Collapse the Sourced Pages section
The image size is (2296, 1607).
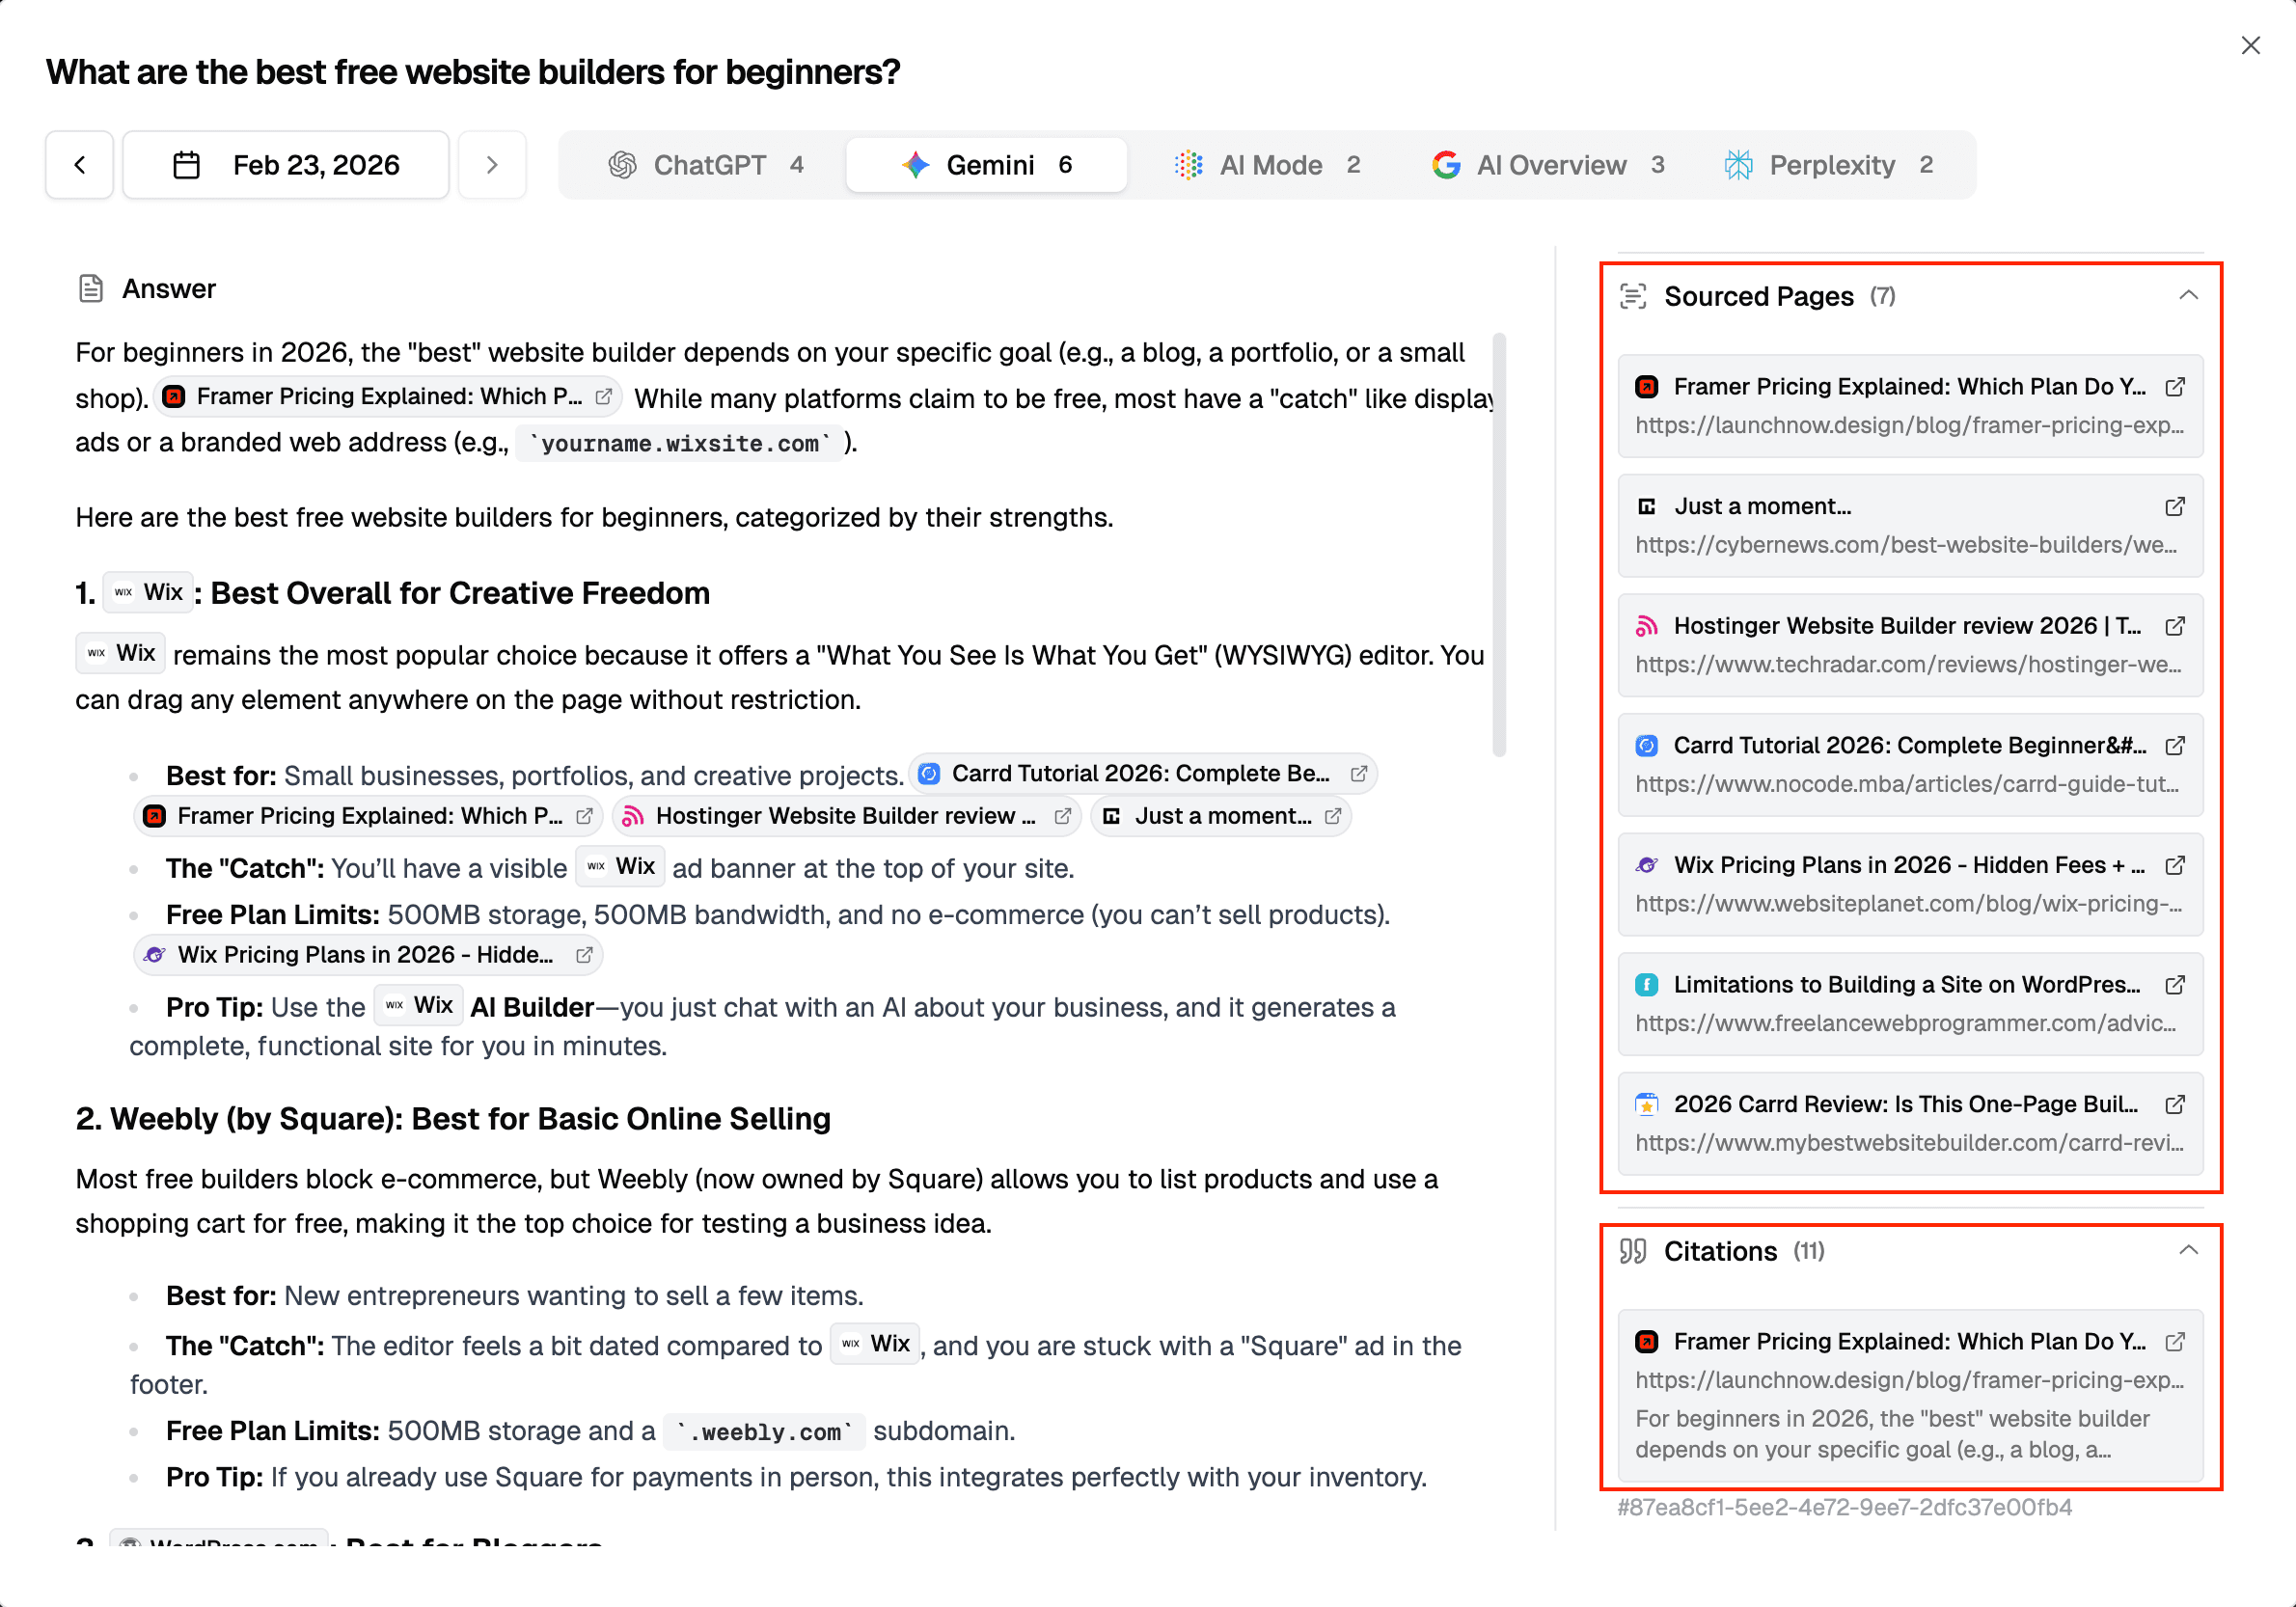click(x=2188, y=295)
